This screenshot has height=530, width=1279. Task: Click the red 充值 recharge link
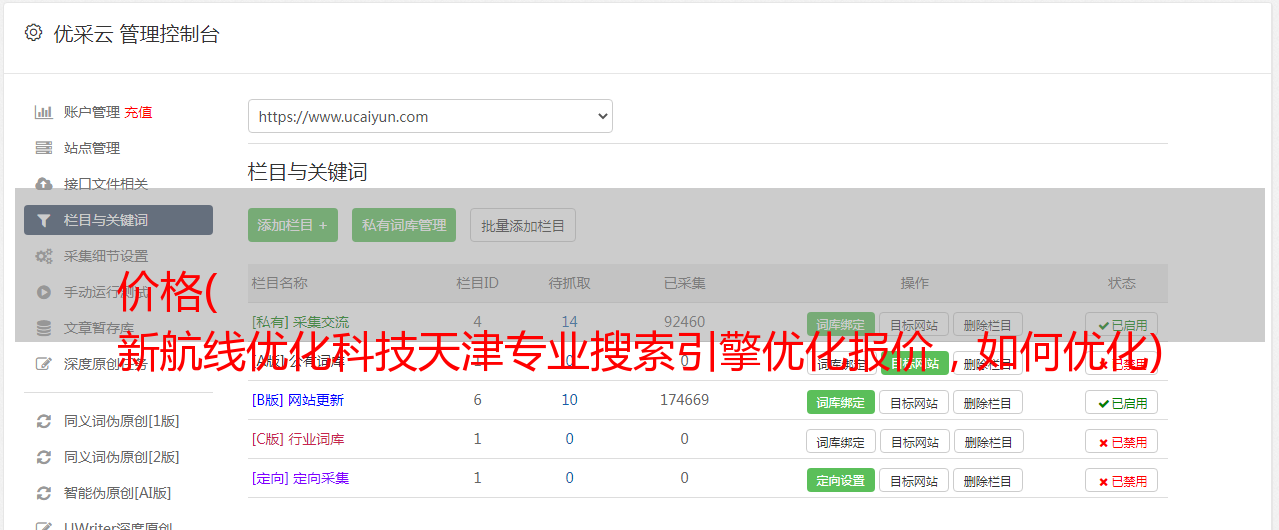coord(139,112)
